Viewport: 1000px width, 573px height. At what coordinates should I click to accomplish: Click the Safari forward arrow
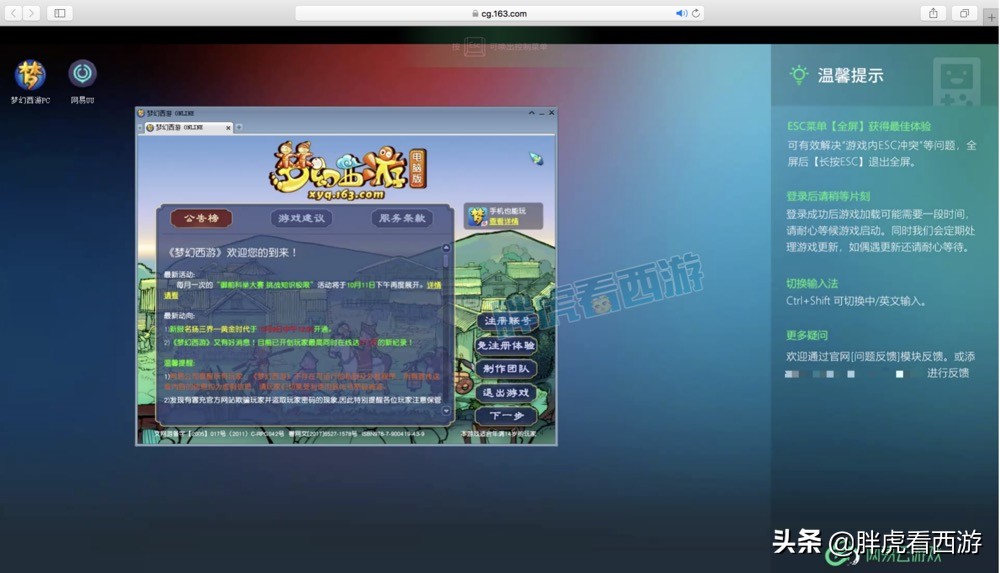(x=32, y=13)
